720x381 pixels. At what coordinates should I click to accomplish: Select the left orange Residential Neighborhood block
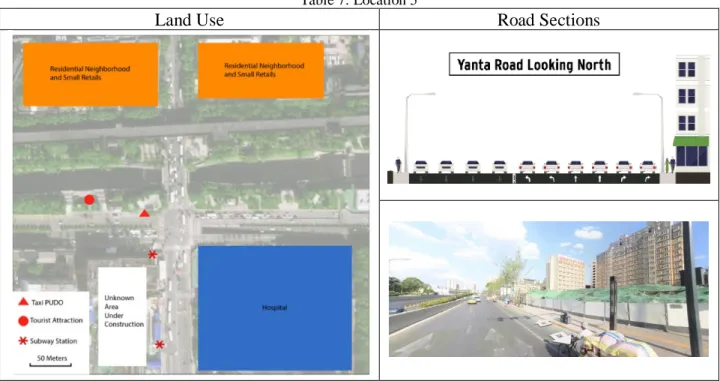click(x=90, y=74)
